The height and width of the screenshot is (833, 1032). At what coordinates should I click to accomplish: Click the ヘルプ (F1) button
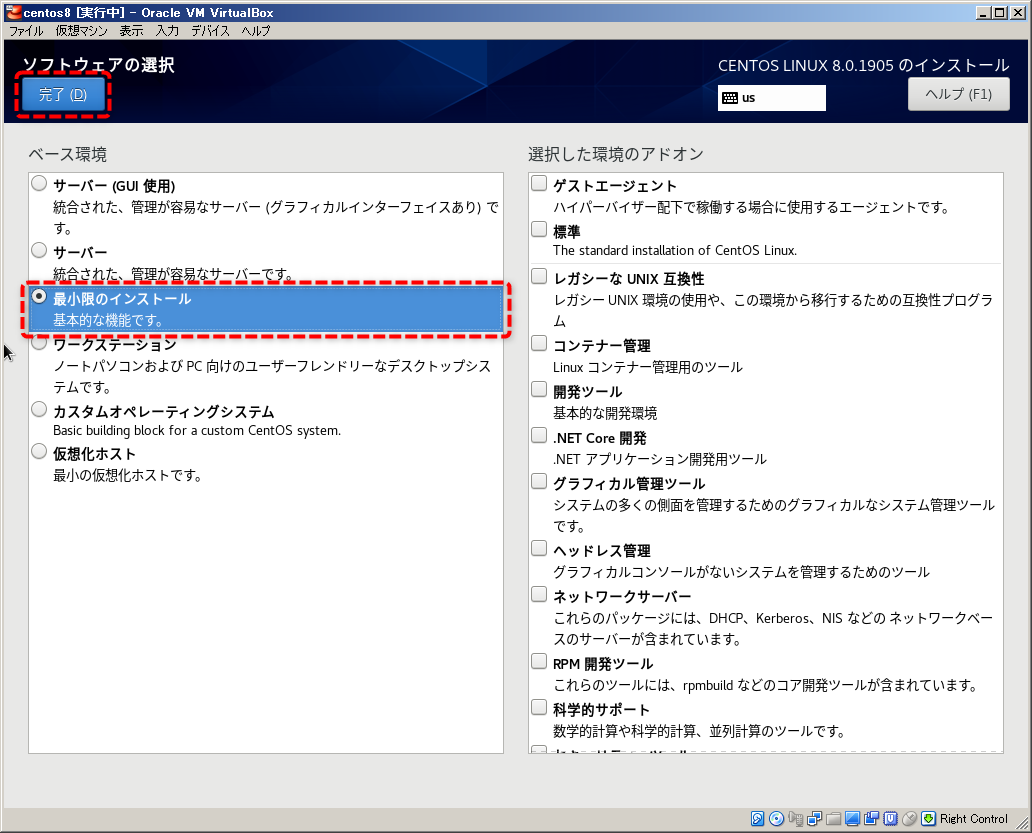point(957,93)
